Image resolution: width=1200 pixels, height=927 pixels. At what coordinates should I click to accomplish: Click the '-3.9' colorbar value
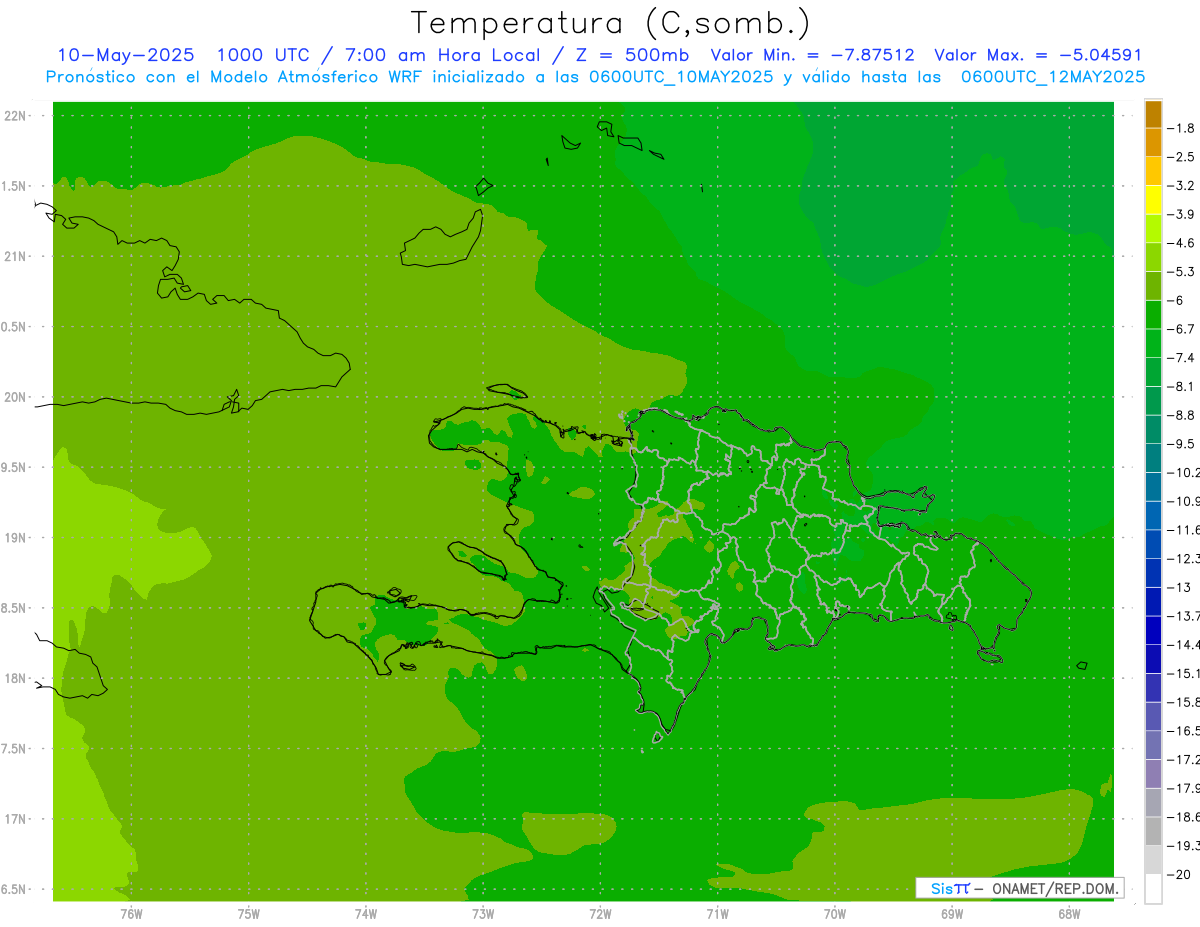[x=1183, y=214]
